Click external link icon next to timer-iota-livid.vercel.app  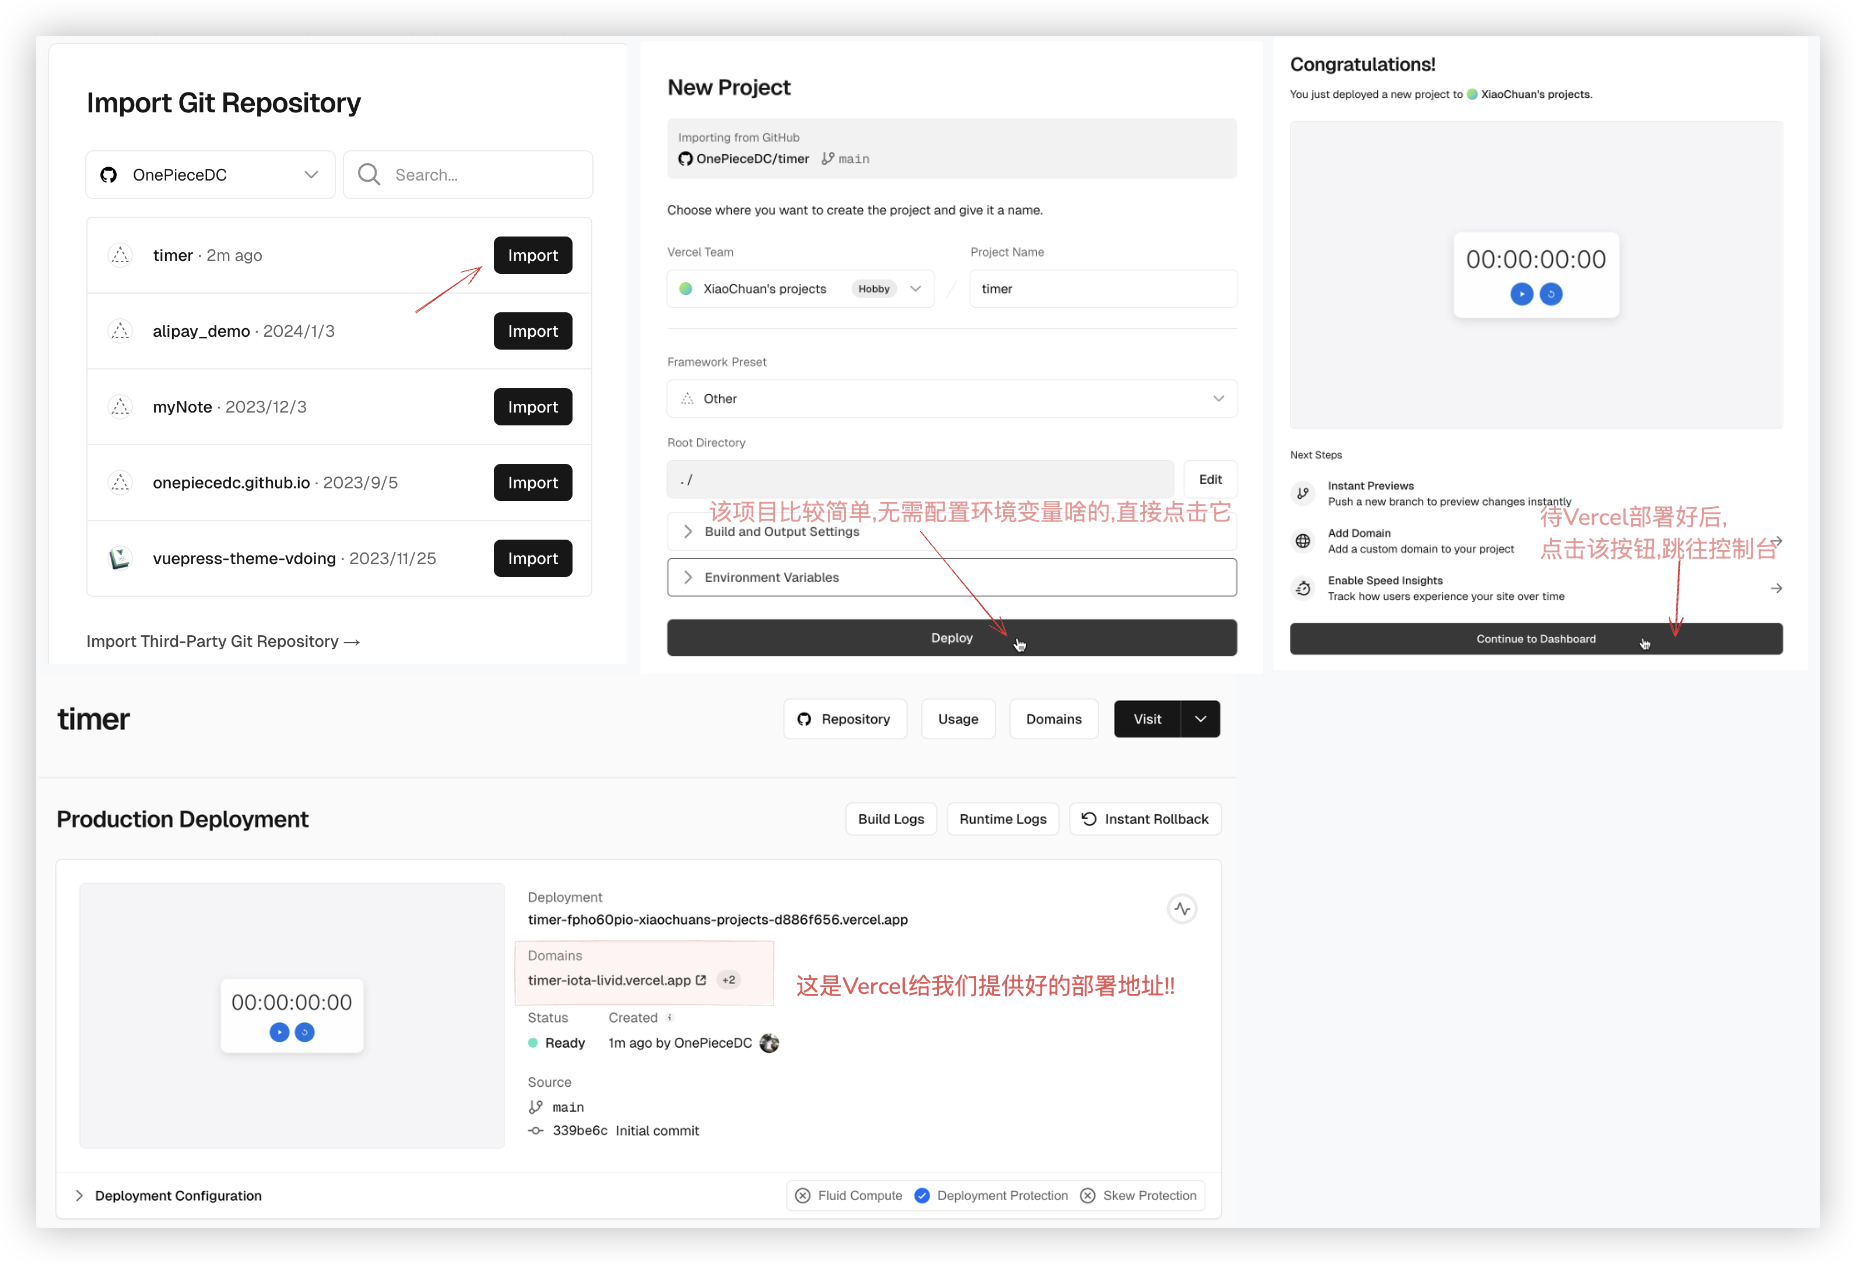coord(701,980)
